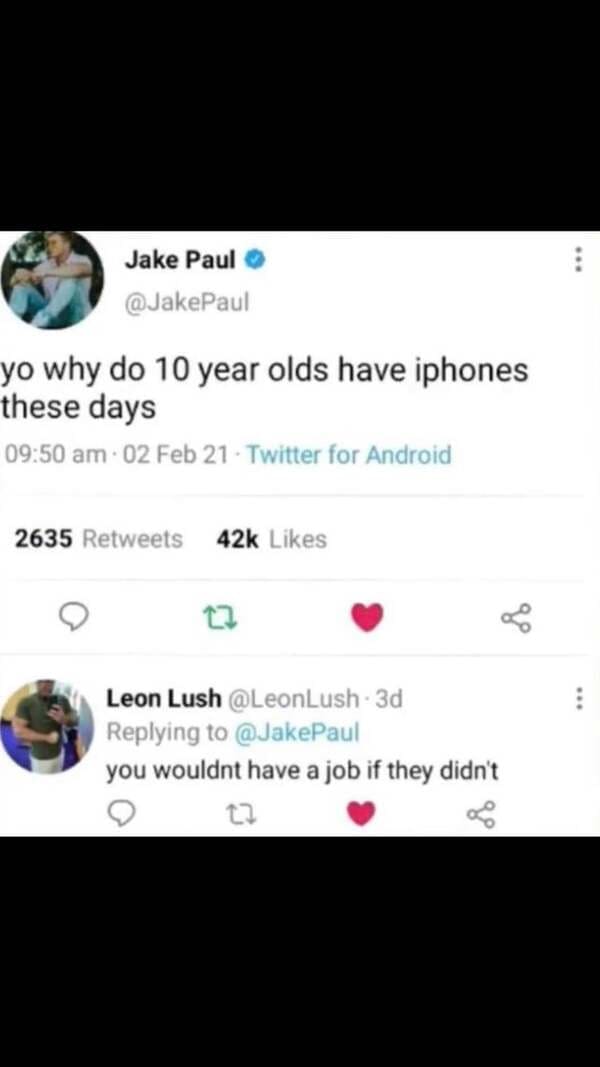Open Leon Lush name link

click(164, 697)
